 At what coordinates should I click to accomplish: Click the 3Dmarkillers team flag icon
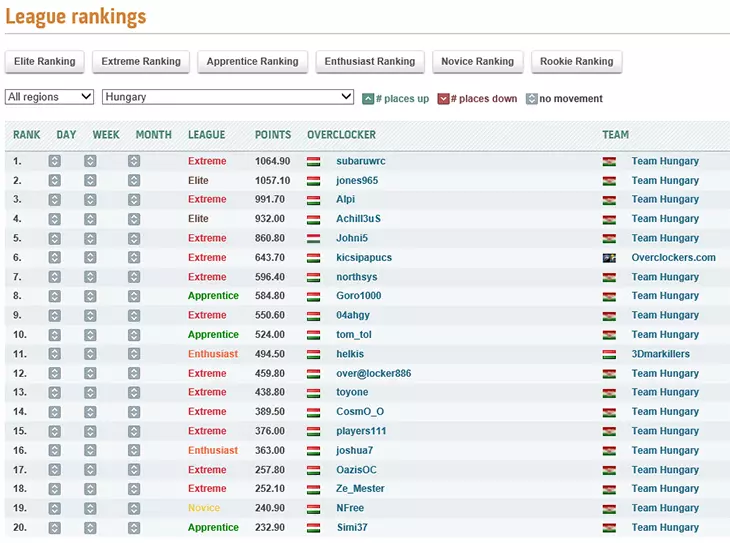pyautogui.click(x=609, y=354)
